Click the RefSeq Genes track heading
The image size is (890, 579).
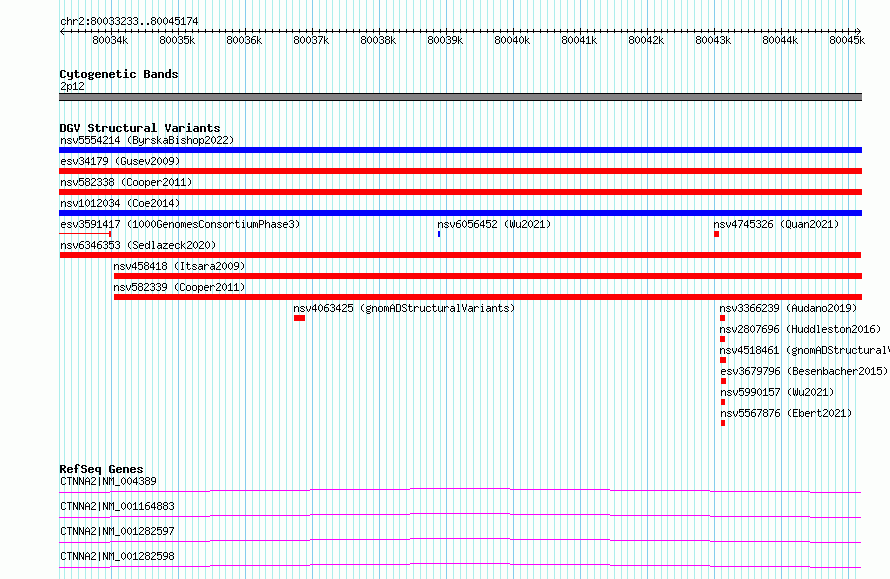(x=101, y=469)
